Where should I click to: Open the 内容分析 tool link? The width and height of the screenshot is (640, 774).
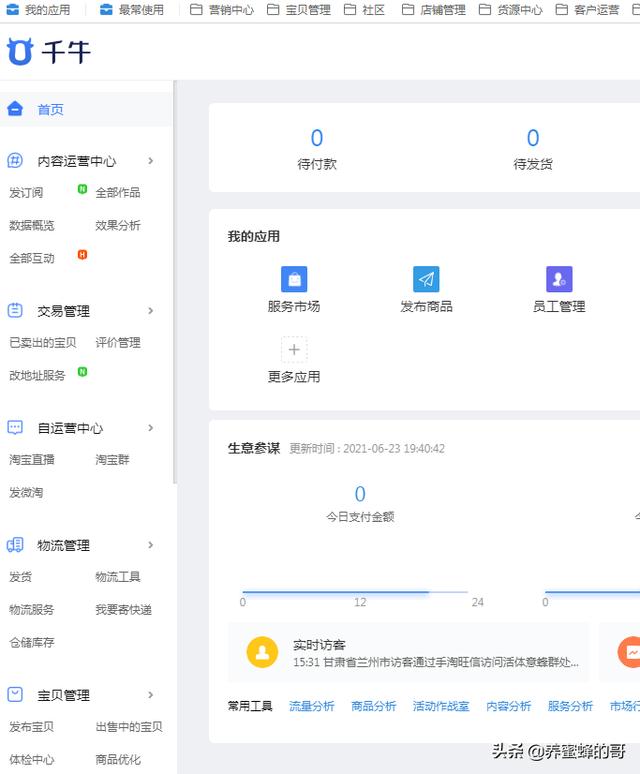click(x=508, y=706)
